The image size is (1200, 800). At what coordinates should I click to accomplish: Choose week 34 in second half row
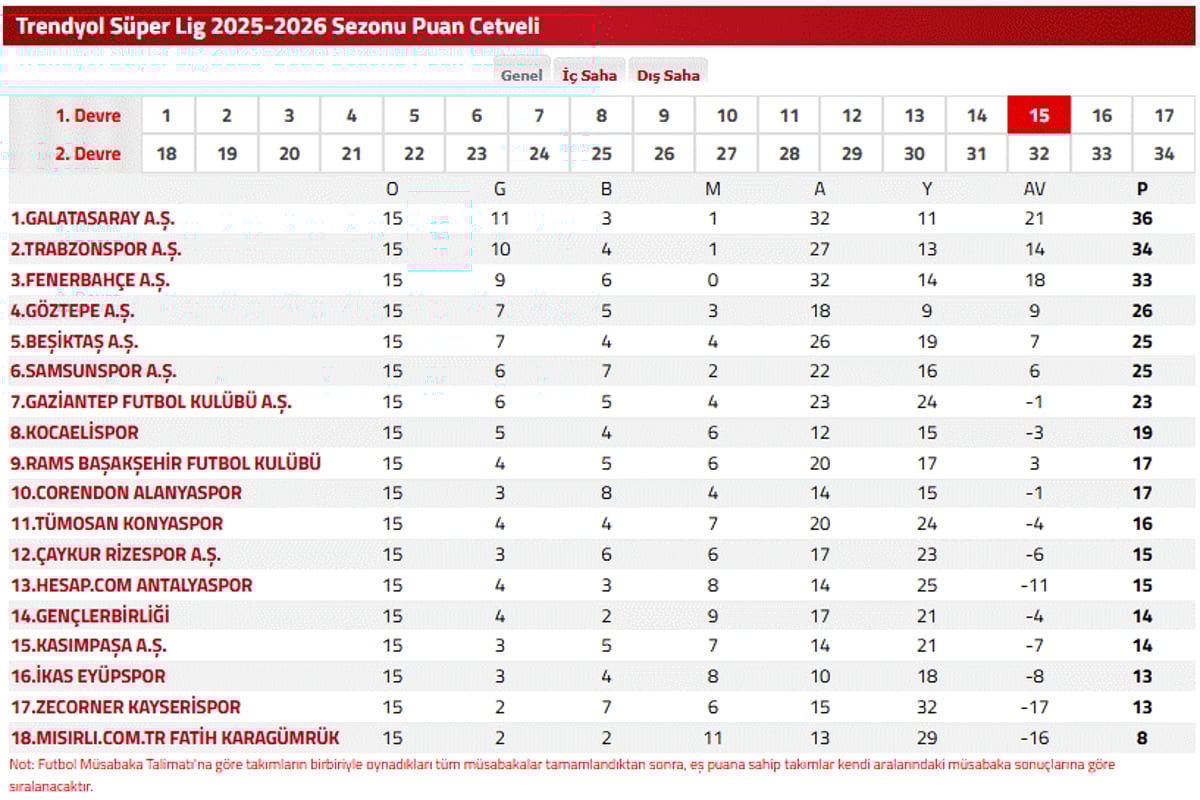point(1164,154)
